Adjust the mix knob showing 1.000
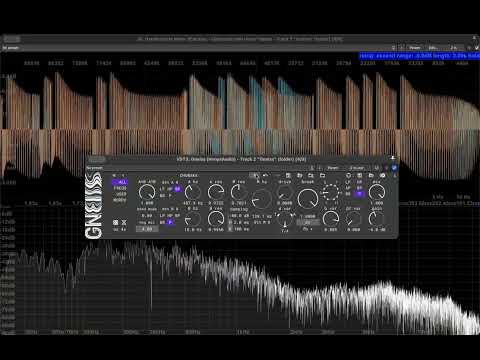This screenshot has height=360, width=480. pyautogui.click(x=377, y=192)
